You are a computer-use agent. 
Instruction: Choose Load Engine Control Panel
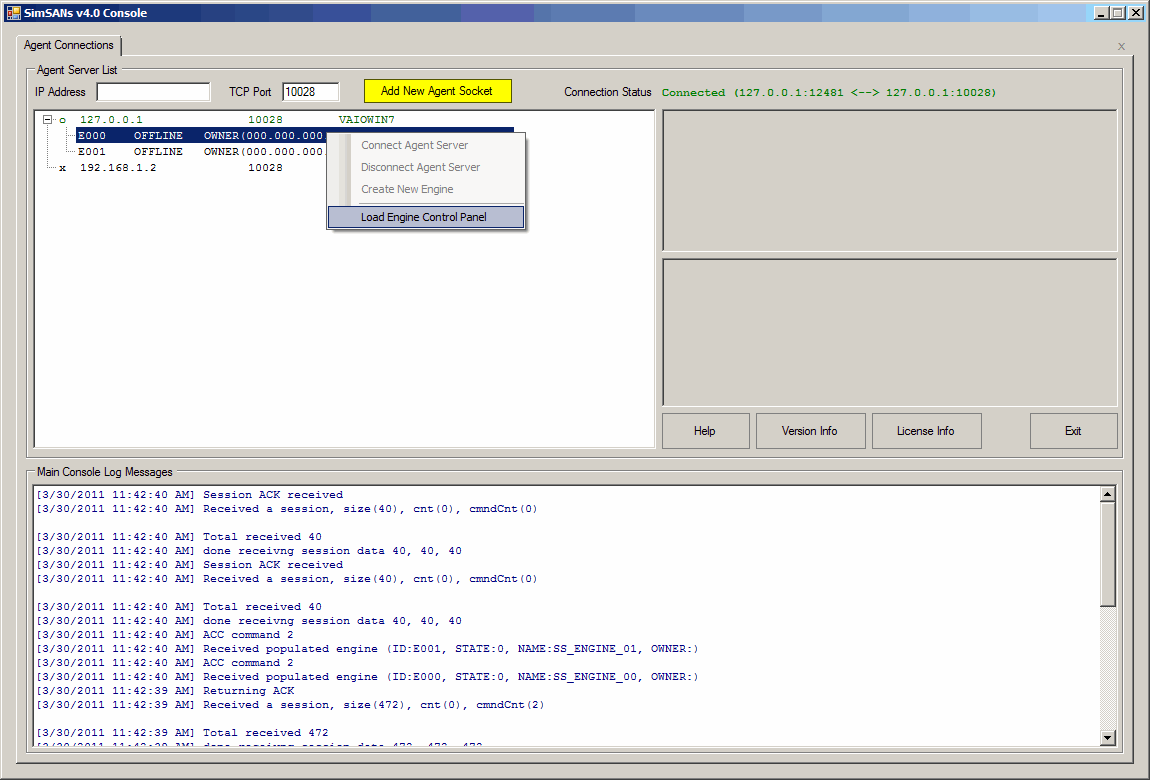pos(426,217)
